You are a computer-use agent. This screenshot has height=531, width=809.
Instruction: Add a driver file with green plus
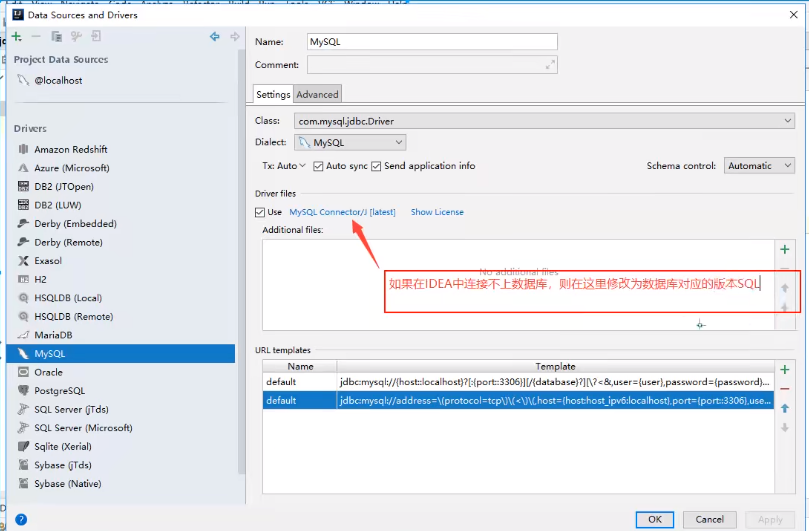tap(785, 250)
